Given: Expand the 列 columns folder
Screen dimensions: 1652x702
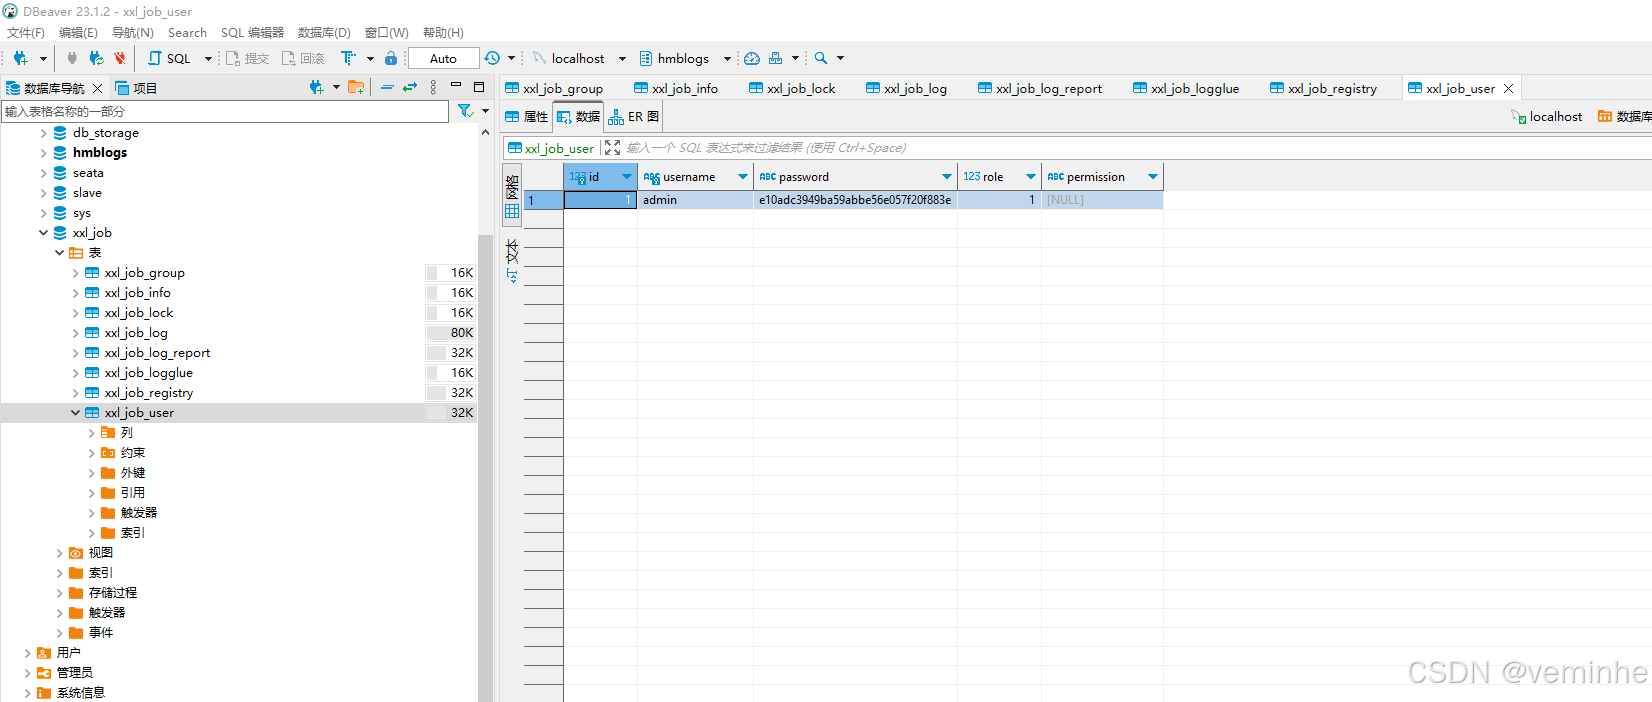Looking at the screenshot, I should 91,433.
